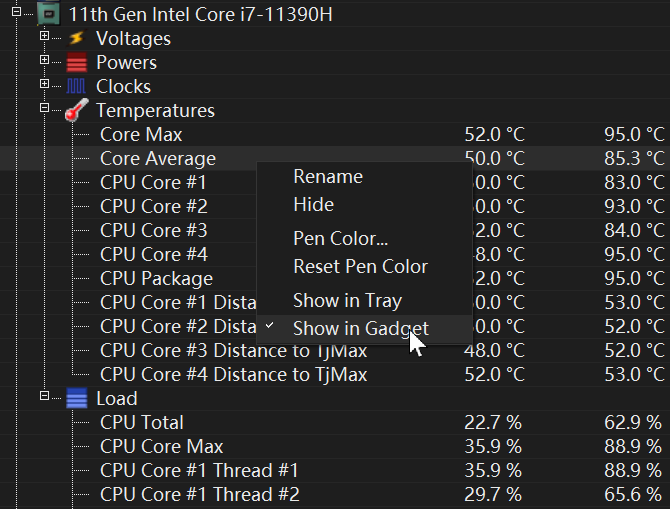Click Thread #2 max value 65.6 %
The image size is (670, 509).
[x=633, y=494]
